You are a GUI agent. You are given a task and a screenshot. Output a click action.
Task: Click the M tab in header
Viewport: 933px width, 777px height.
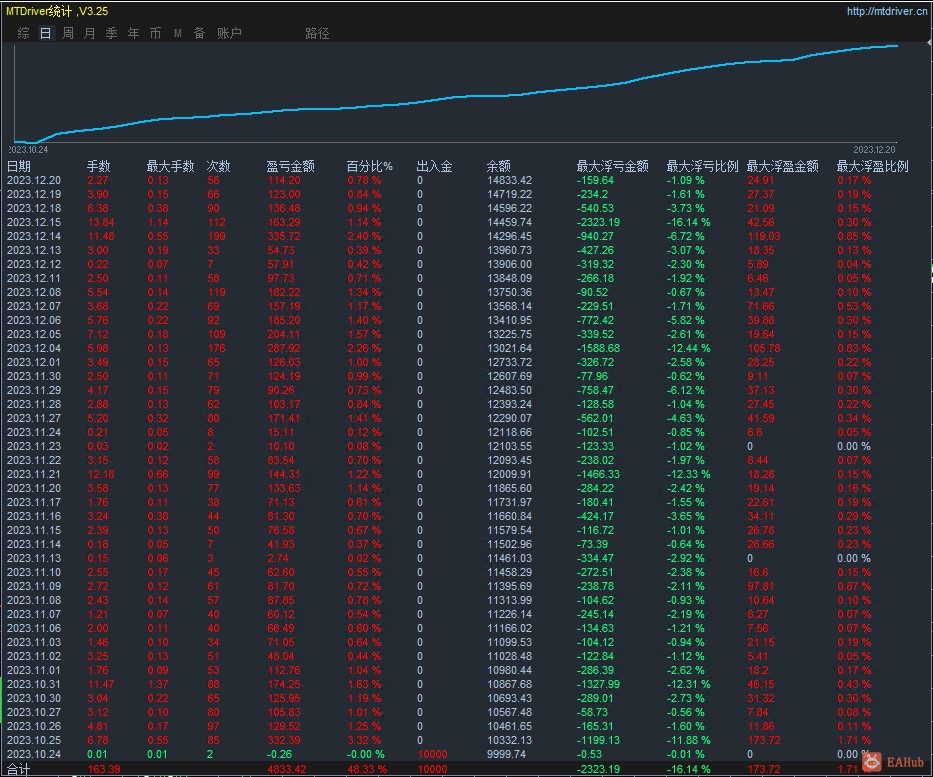click(177, 33)
